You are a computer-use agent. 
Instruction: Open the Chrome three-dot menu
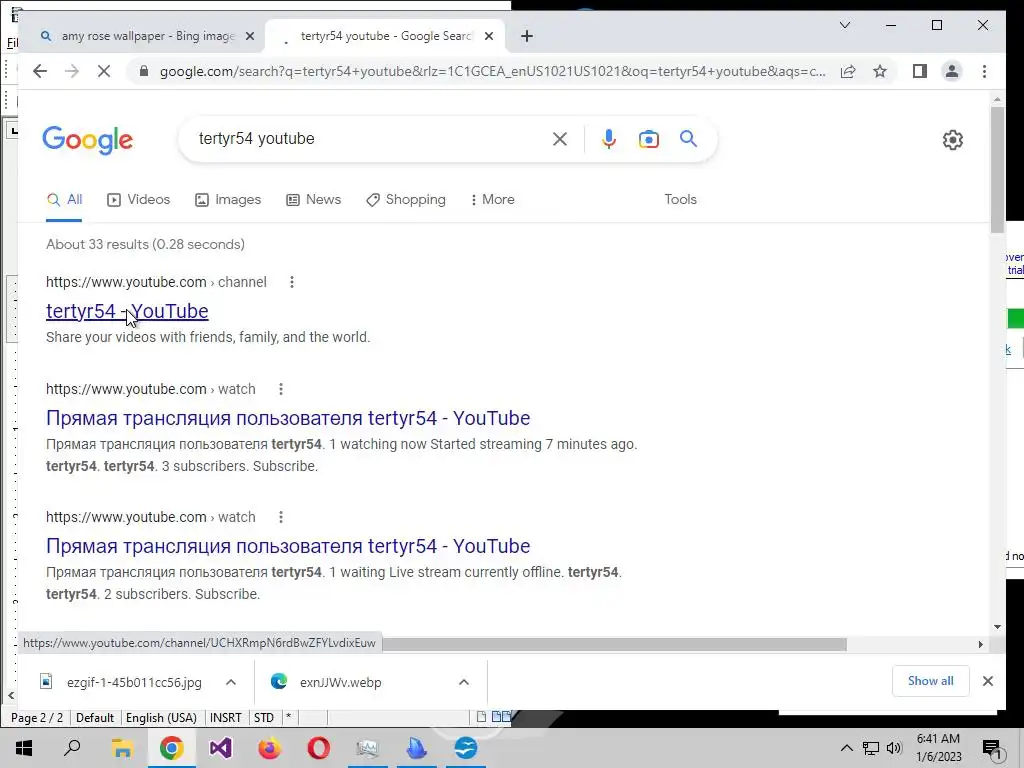[x=984, y=71]
